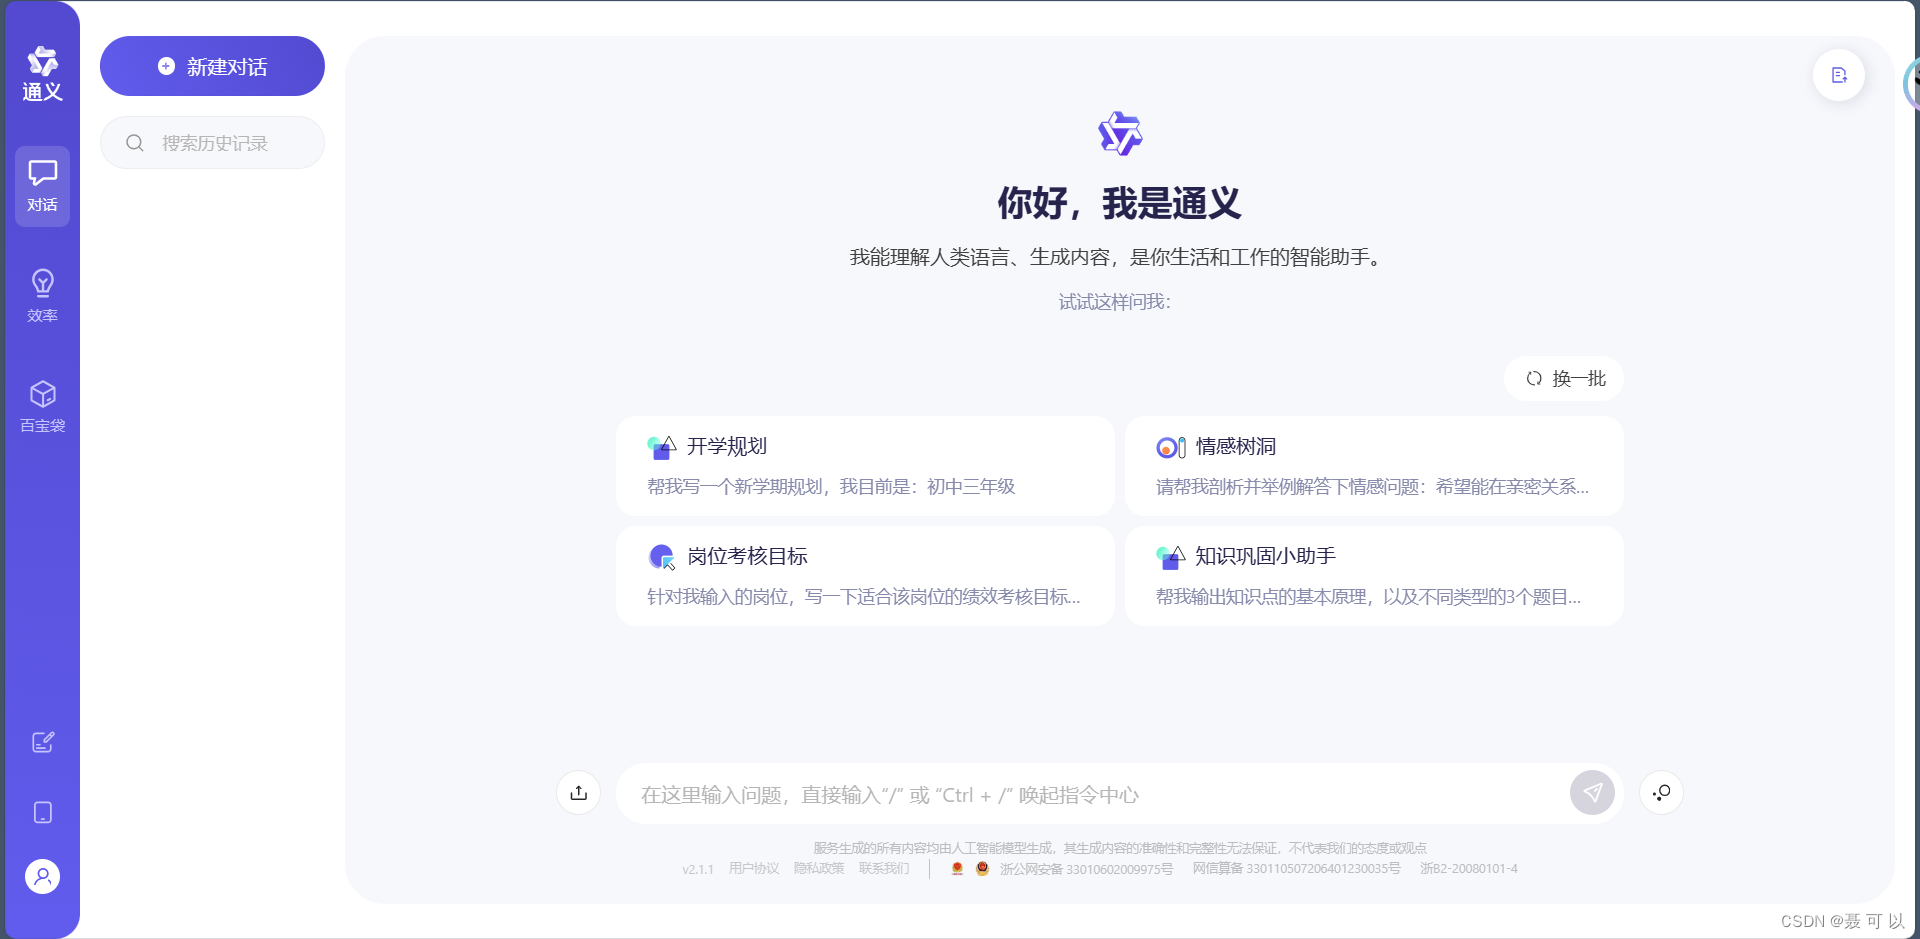Image resolution: width=1920 pixels, height=939 pixels.
Task: Select the 开学规划 suggestion card
Action: tap(865, 466)
